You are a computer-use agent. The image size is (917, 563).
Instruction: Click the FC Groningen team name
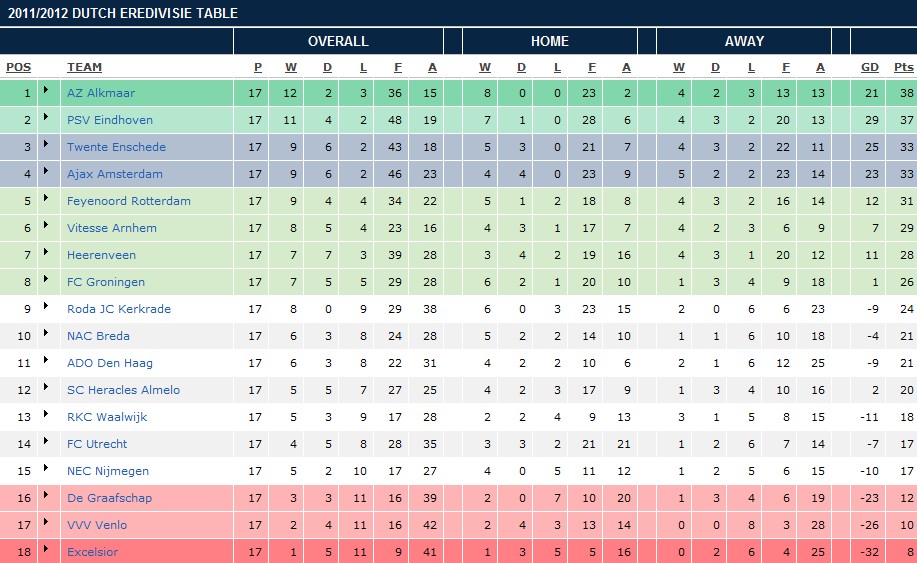[105, 282]
